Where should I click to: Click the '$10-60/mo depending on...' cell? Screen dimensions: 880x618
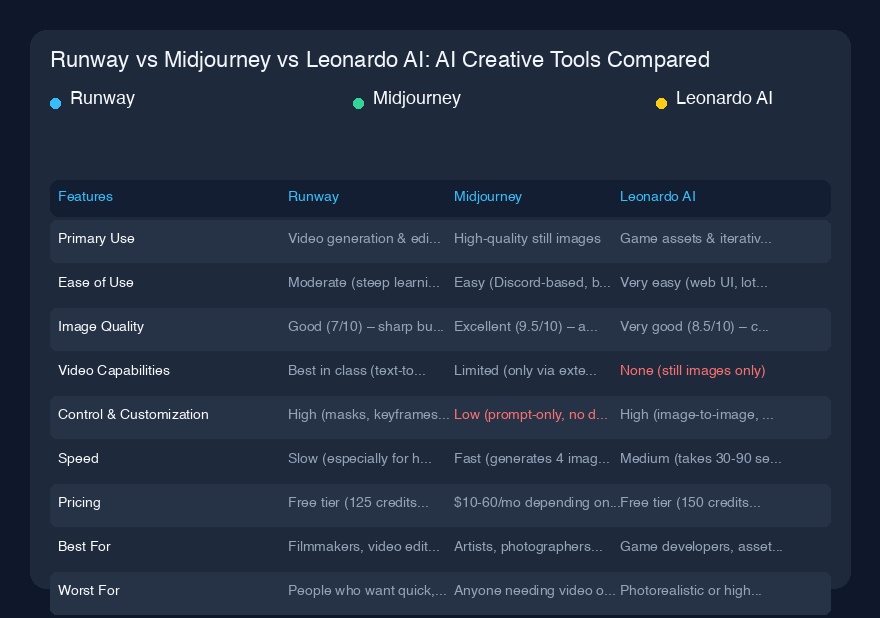537,502
